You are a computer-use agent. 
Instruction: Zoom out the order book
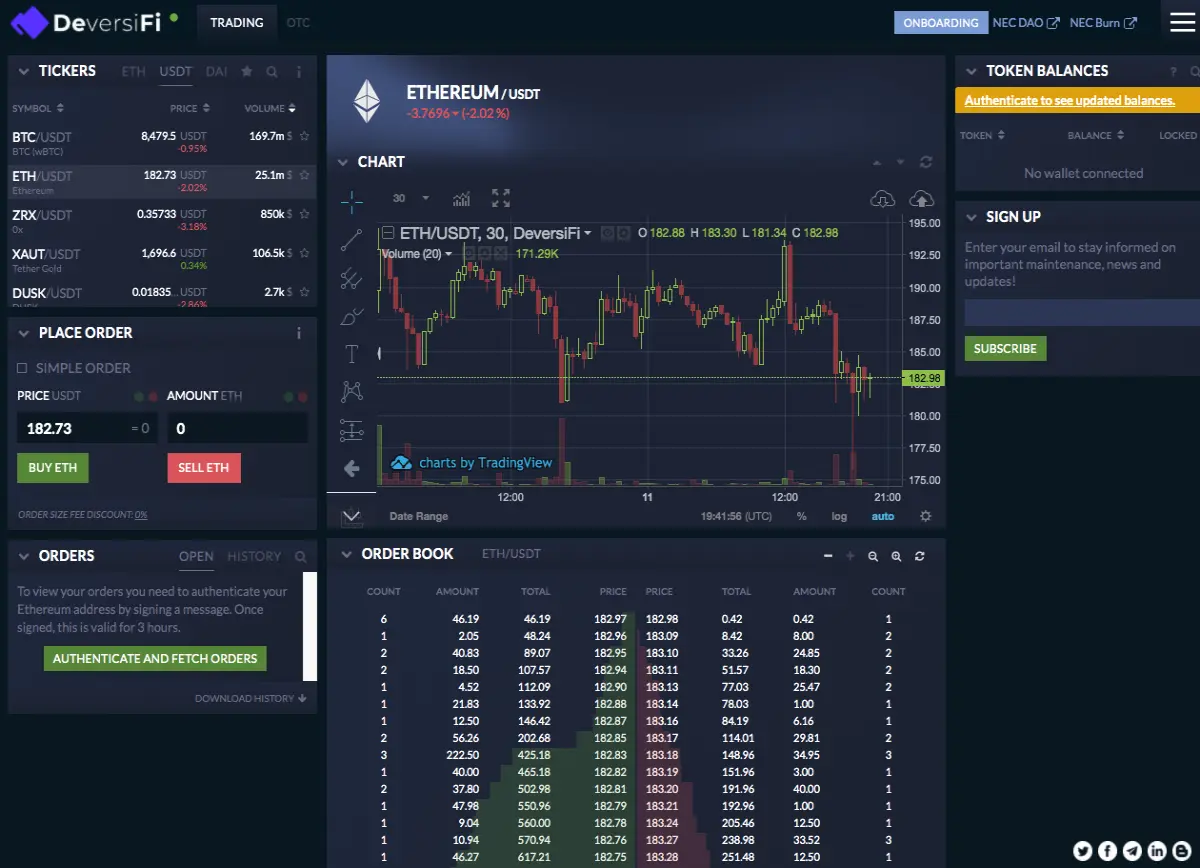(873, 556)
